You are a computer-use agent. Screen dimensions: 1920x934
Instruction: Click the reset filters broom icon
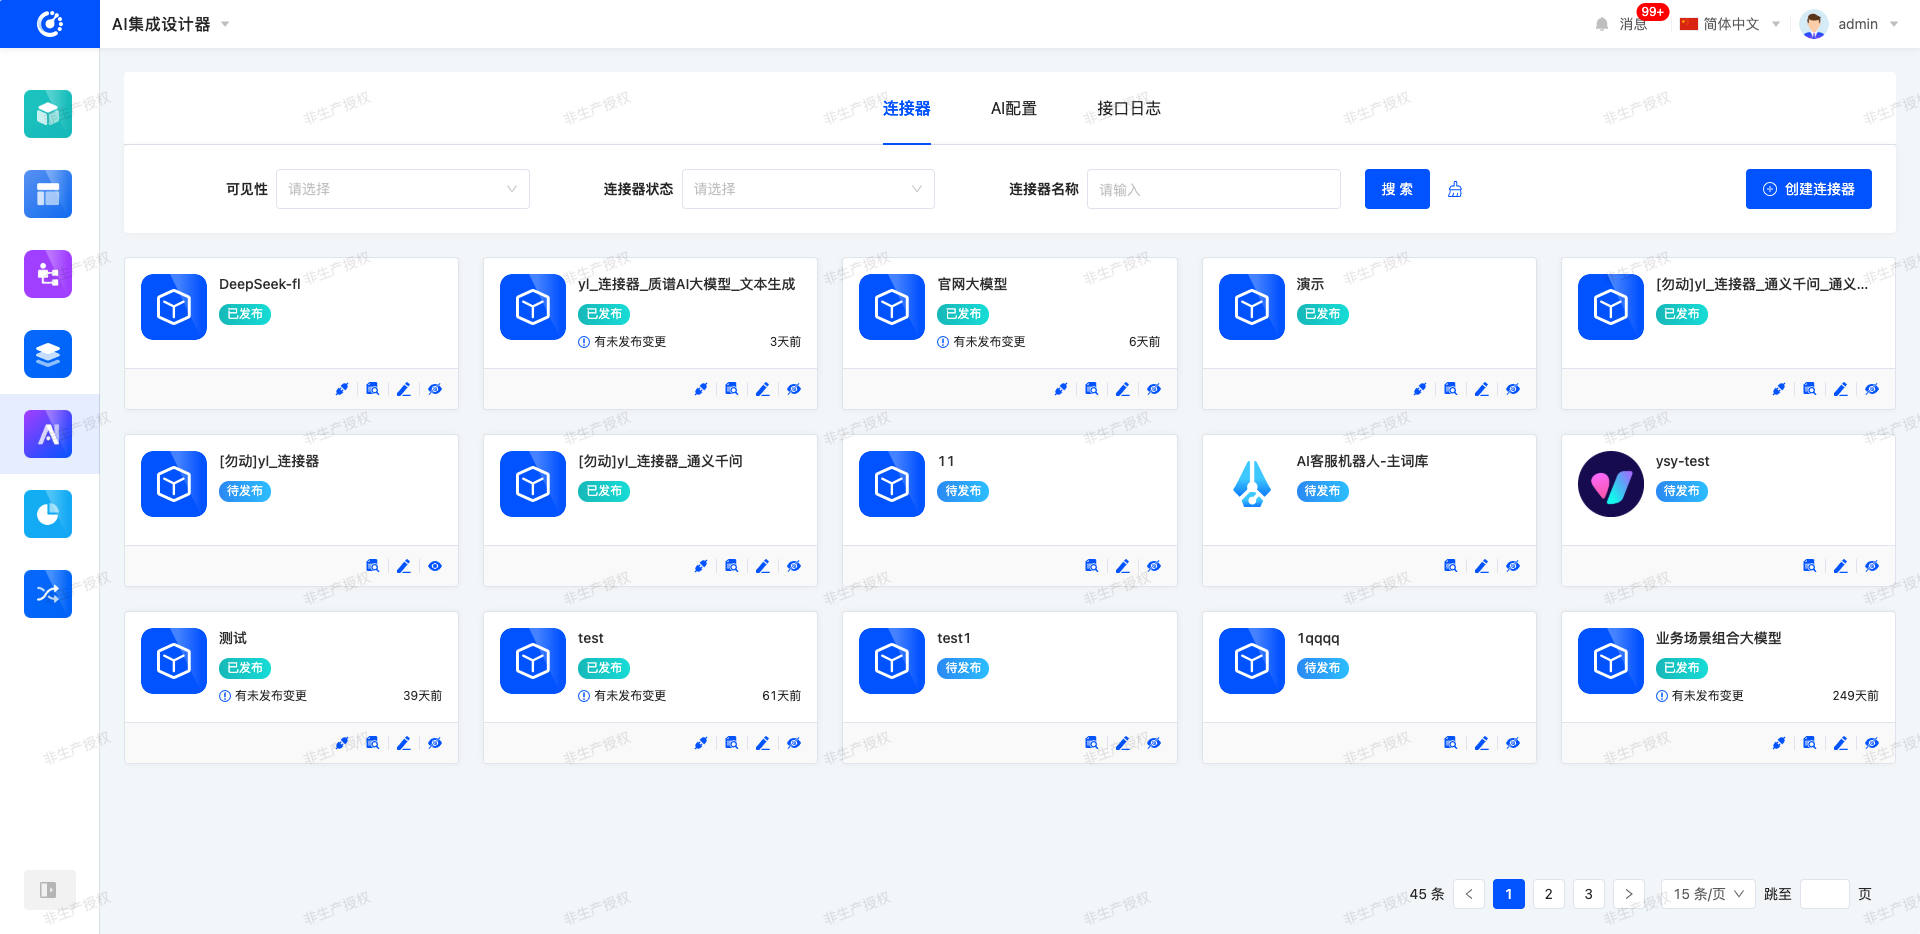click(1455, 189)
